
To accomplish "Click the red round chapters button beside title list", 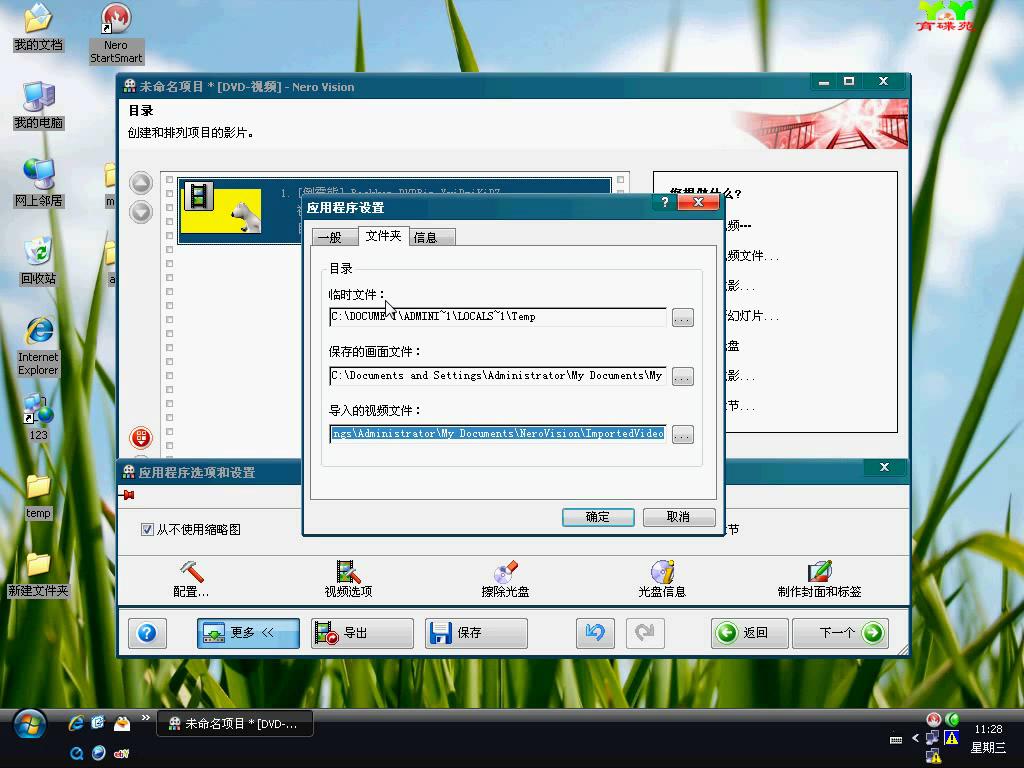I will coord(141,438).
